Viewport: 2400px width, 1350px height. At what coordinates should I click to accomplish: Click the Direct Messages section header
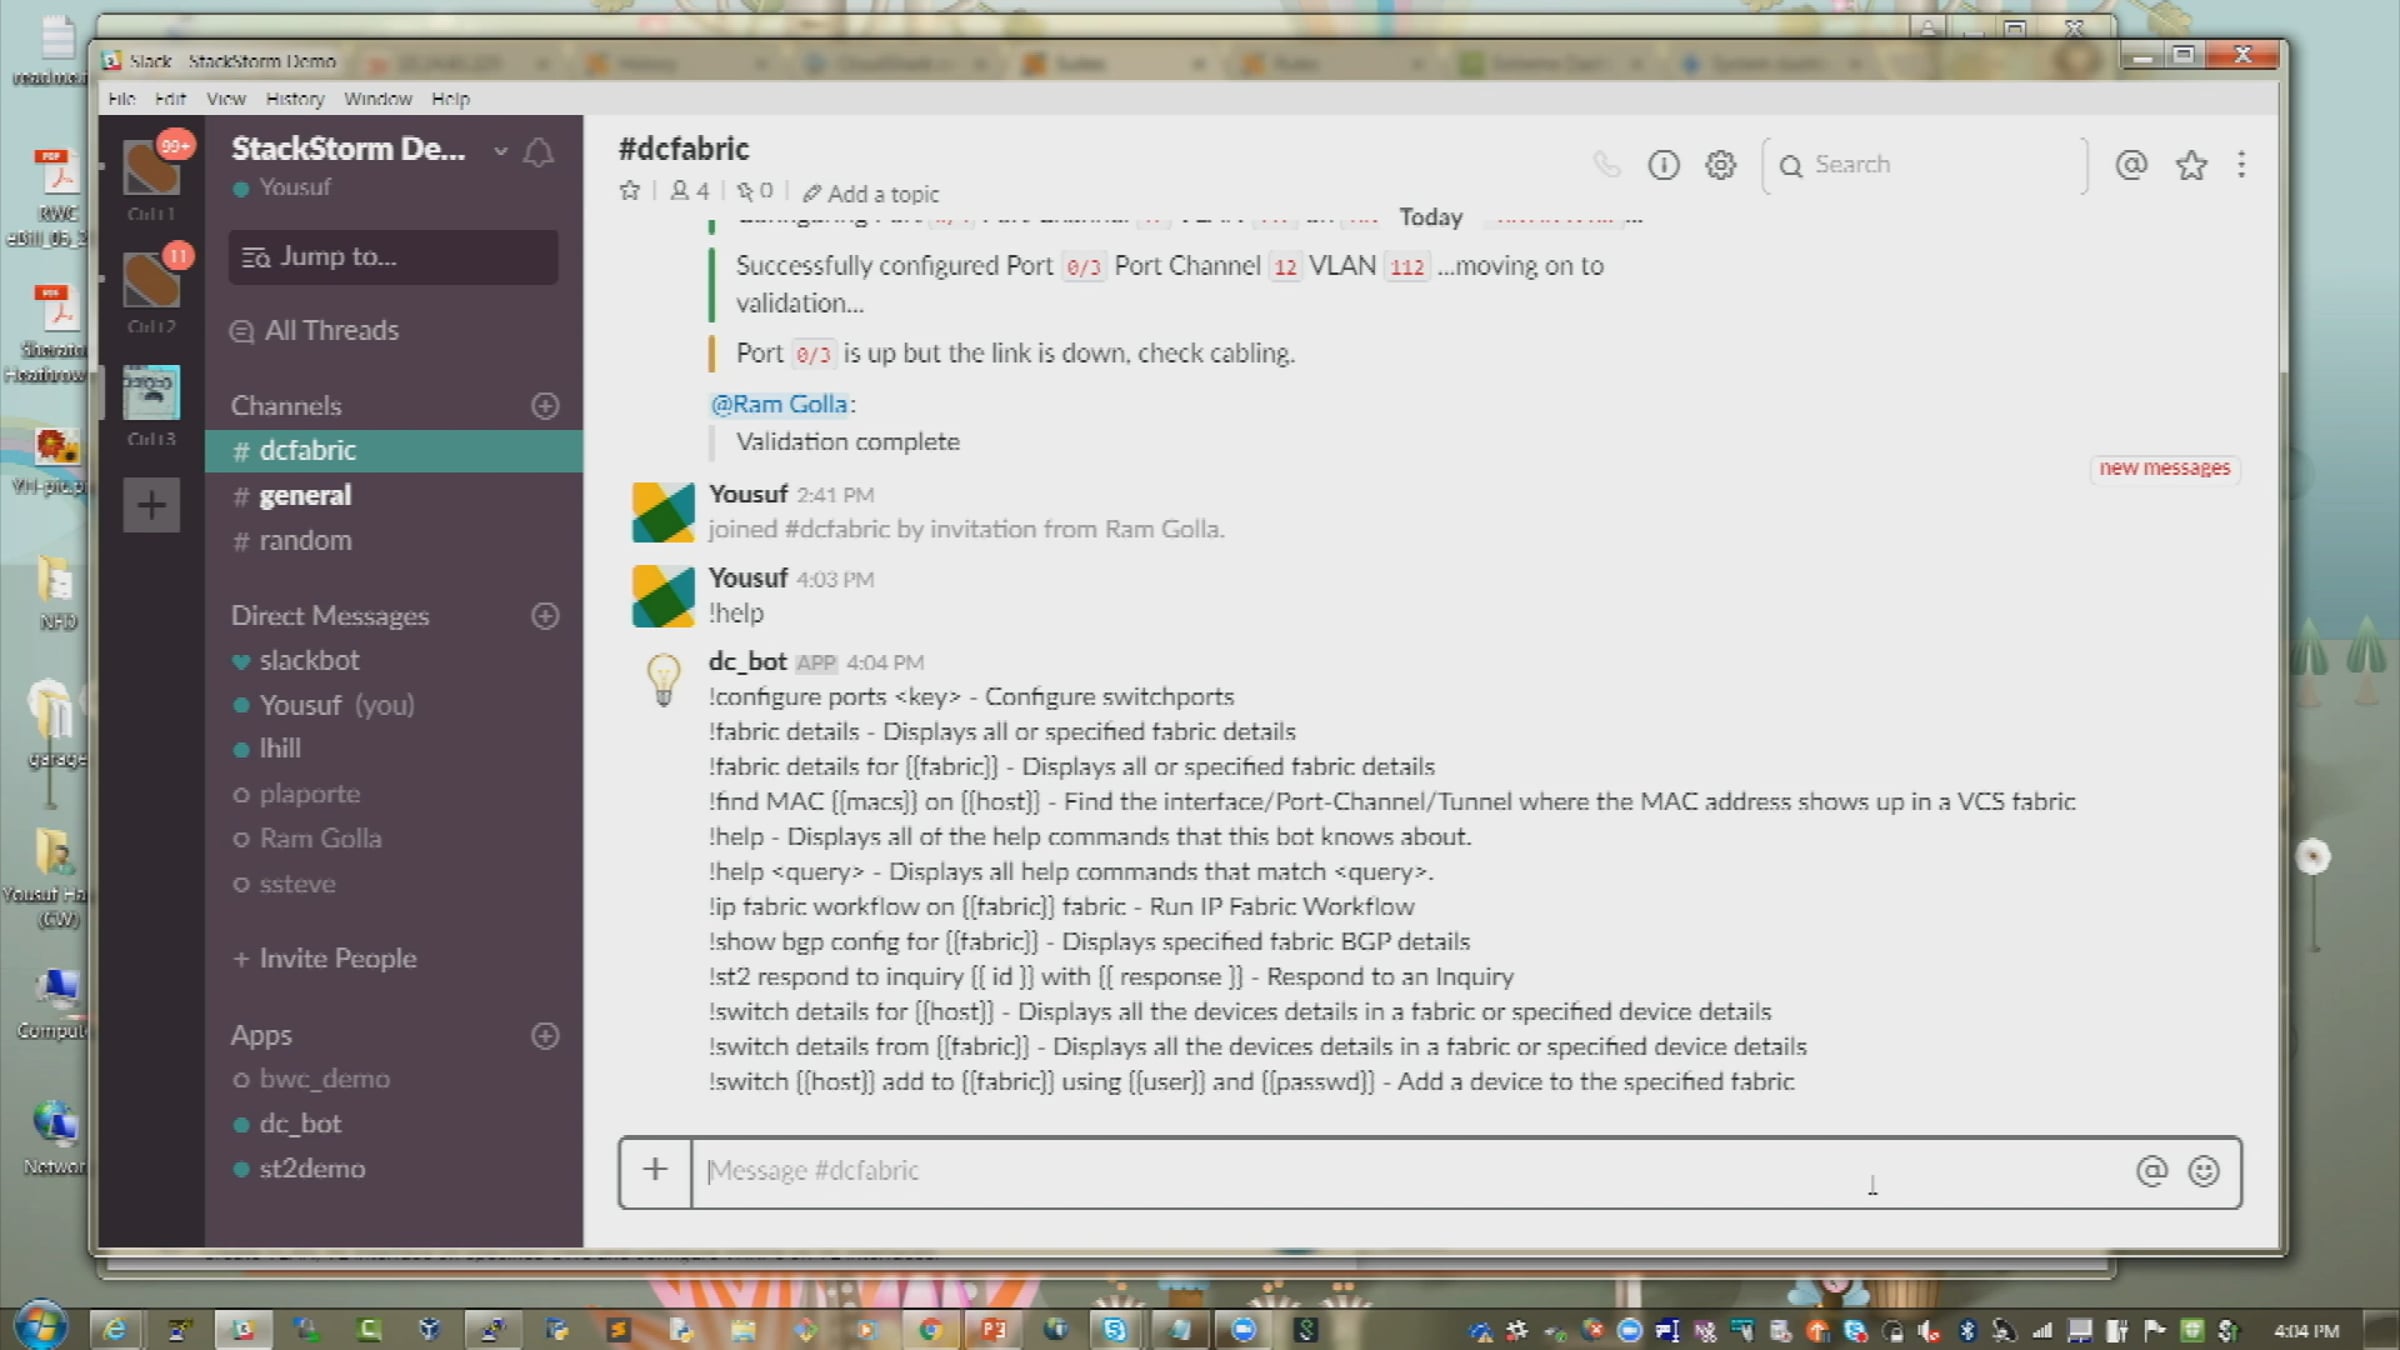click(x=330, y=616)
